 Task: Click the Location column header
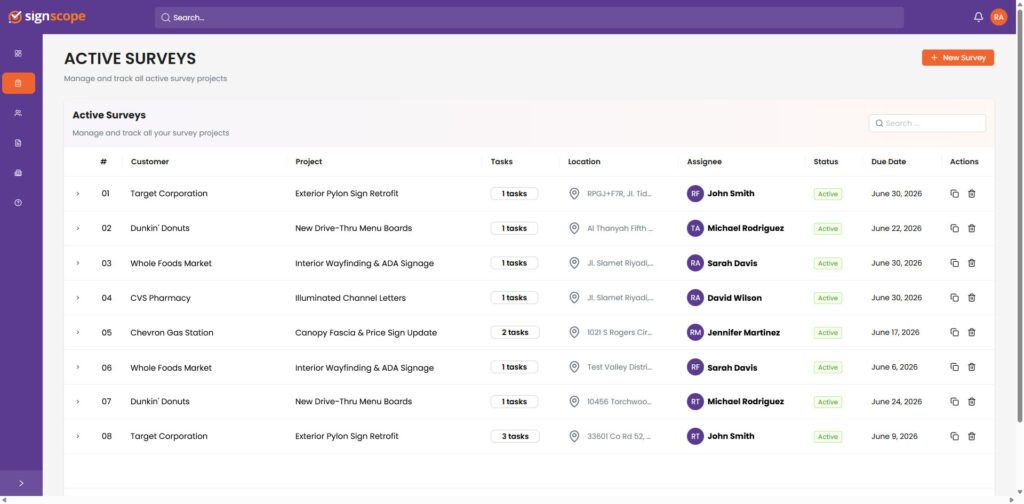[584, 162]
